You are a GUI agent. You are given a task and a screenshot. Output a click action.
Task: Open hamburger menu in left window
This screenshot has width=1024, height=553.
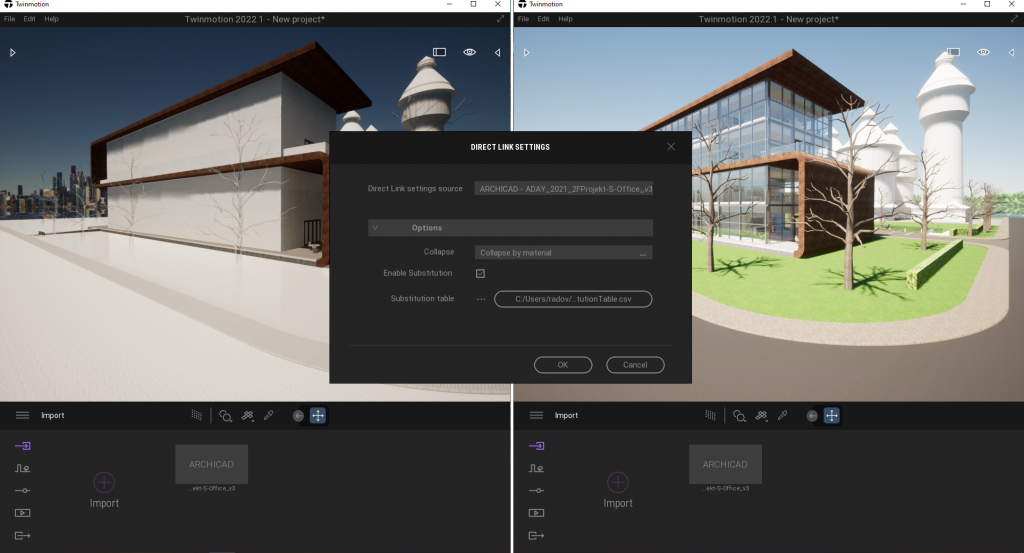[x=22, y=415]
